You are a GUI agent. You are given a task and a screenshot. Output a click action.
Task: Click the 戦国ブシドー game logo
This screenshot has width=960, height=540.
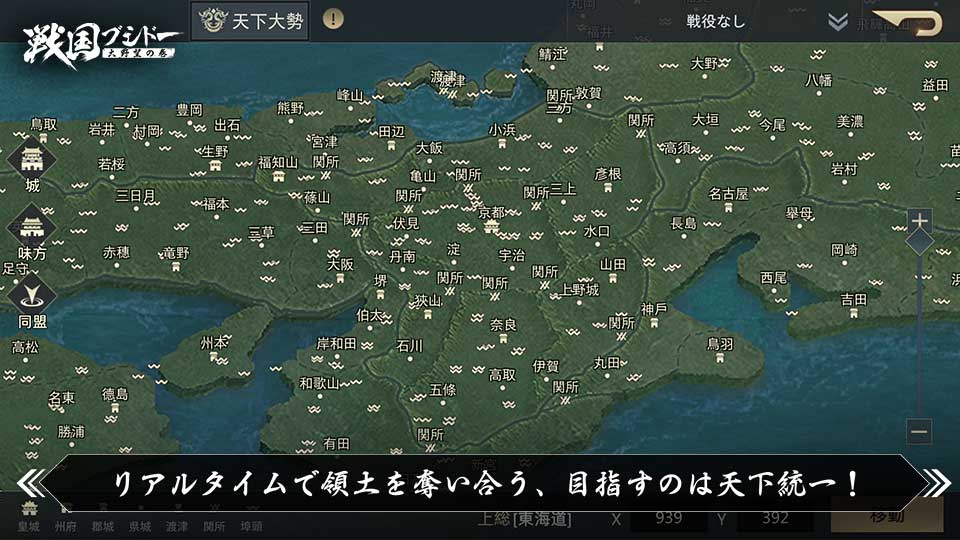click(x=100, y=42)
